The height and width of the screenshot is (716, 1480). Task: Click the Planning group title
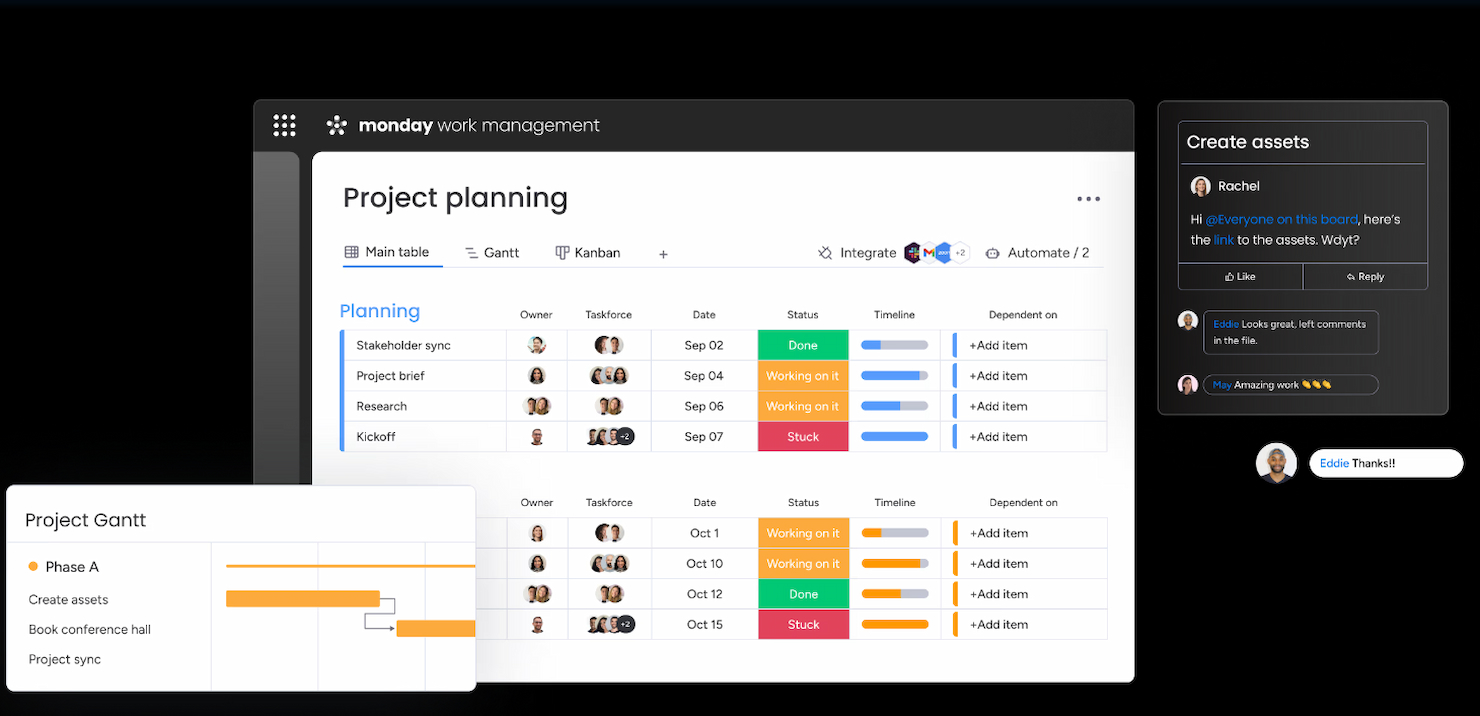pyautogui.click(x=380, y=311)
